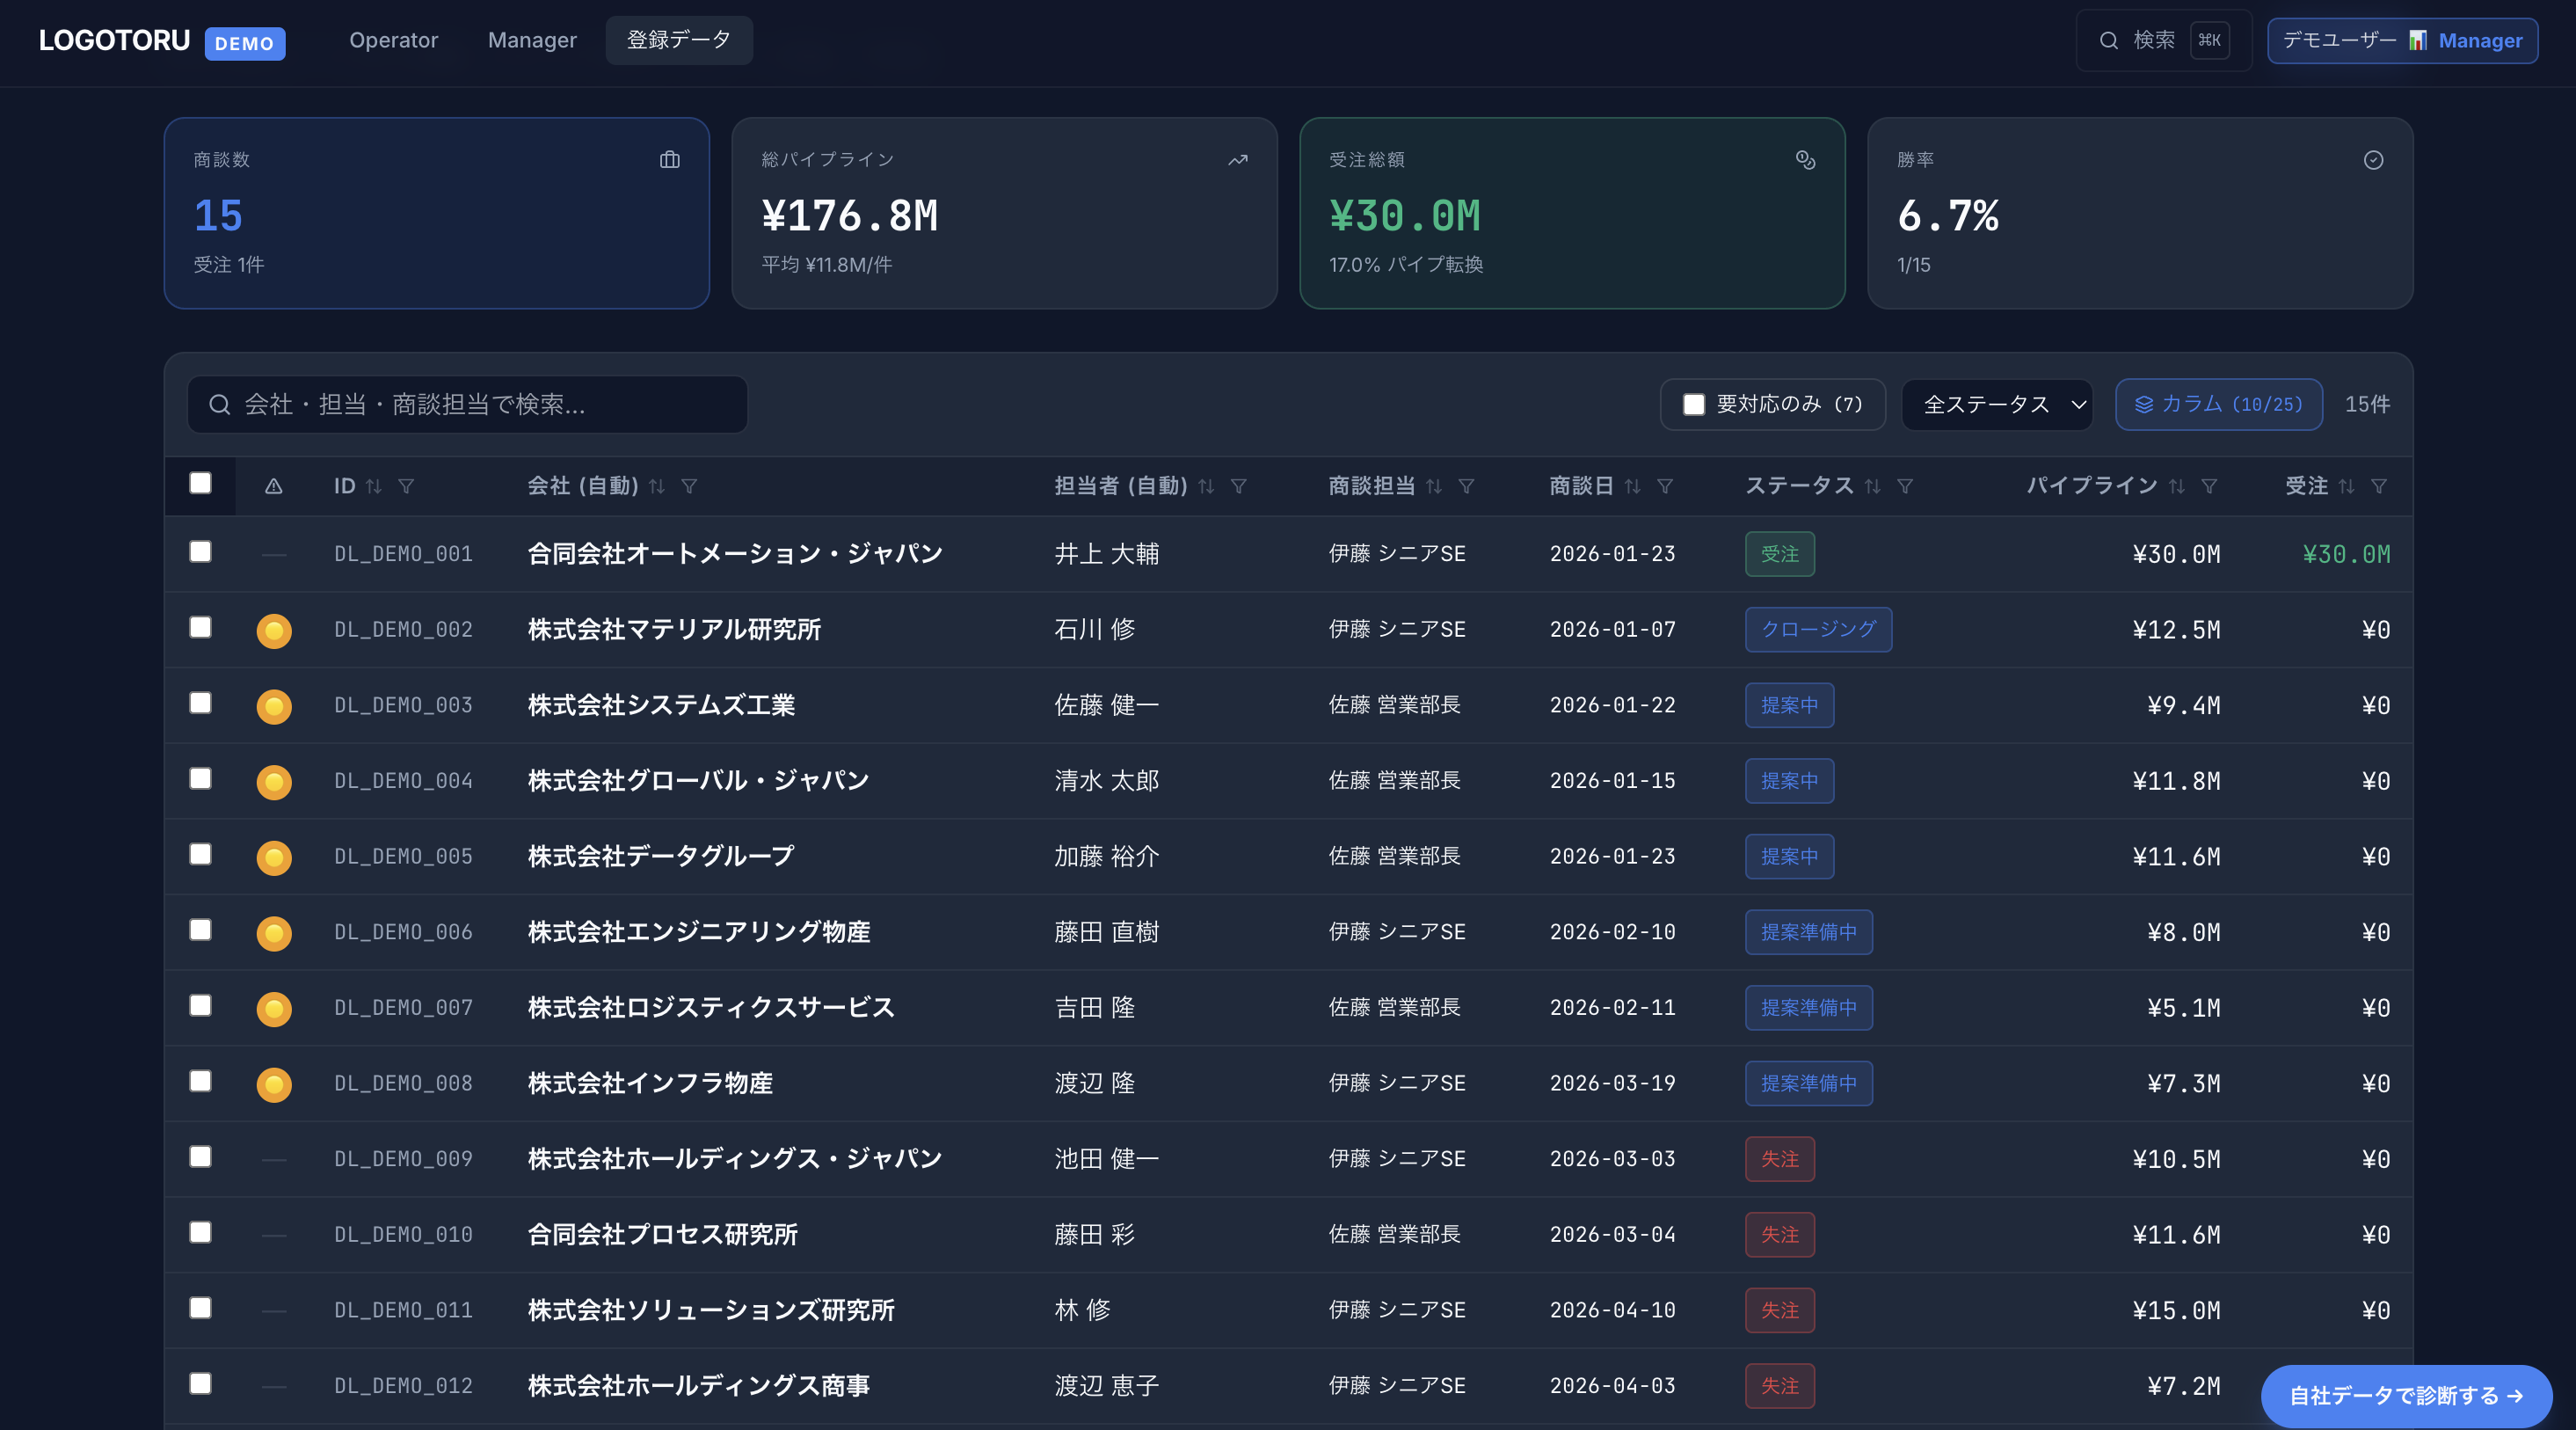
Task: Open filter for 商談担当 column
Action: click(1466, 486)
